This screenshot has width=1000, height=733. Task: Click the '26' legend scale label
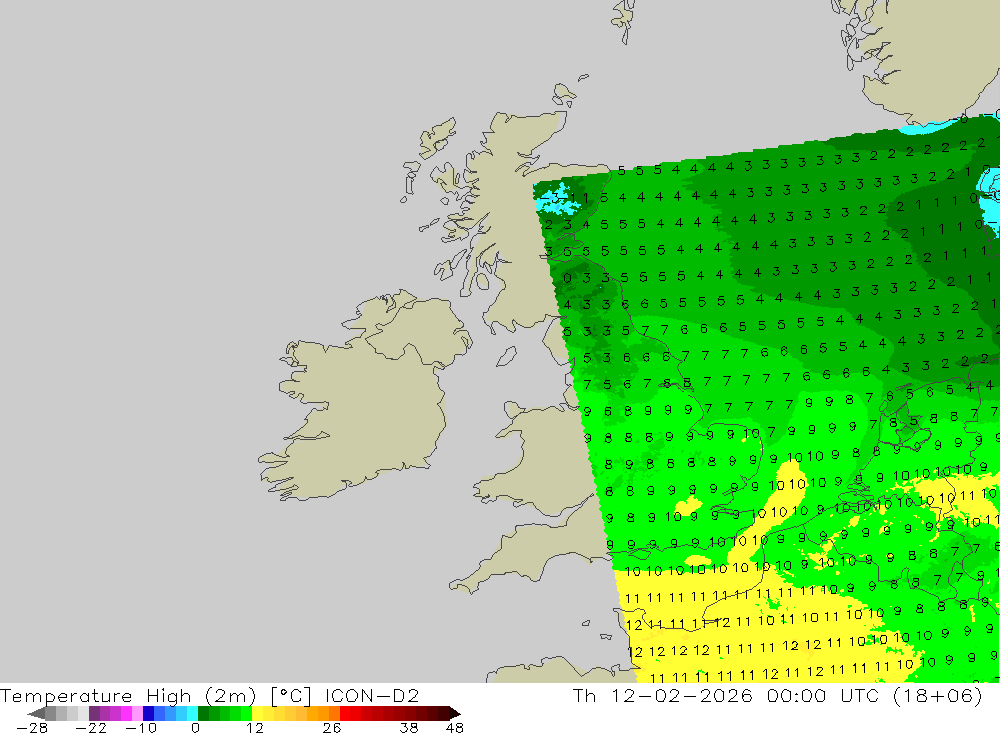pyautogui.click(x=332, y=728)
